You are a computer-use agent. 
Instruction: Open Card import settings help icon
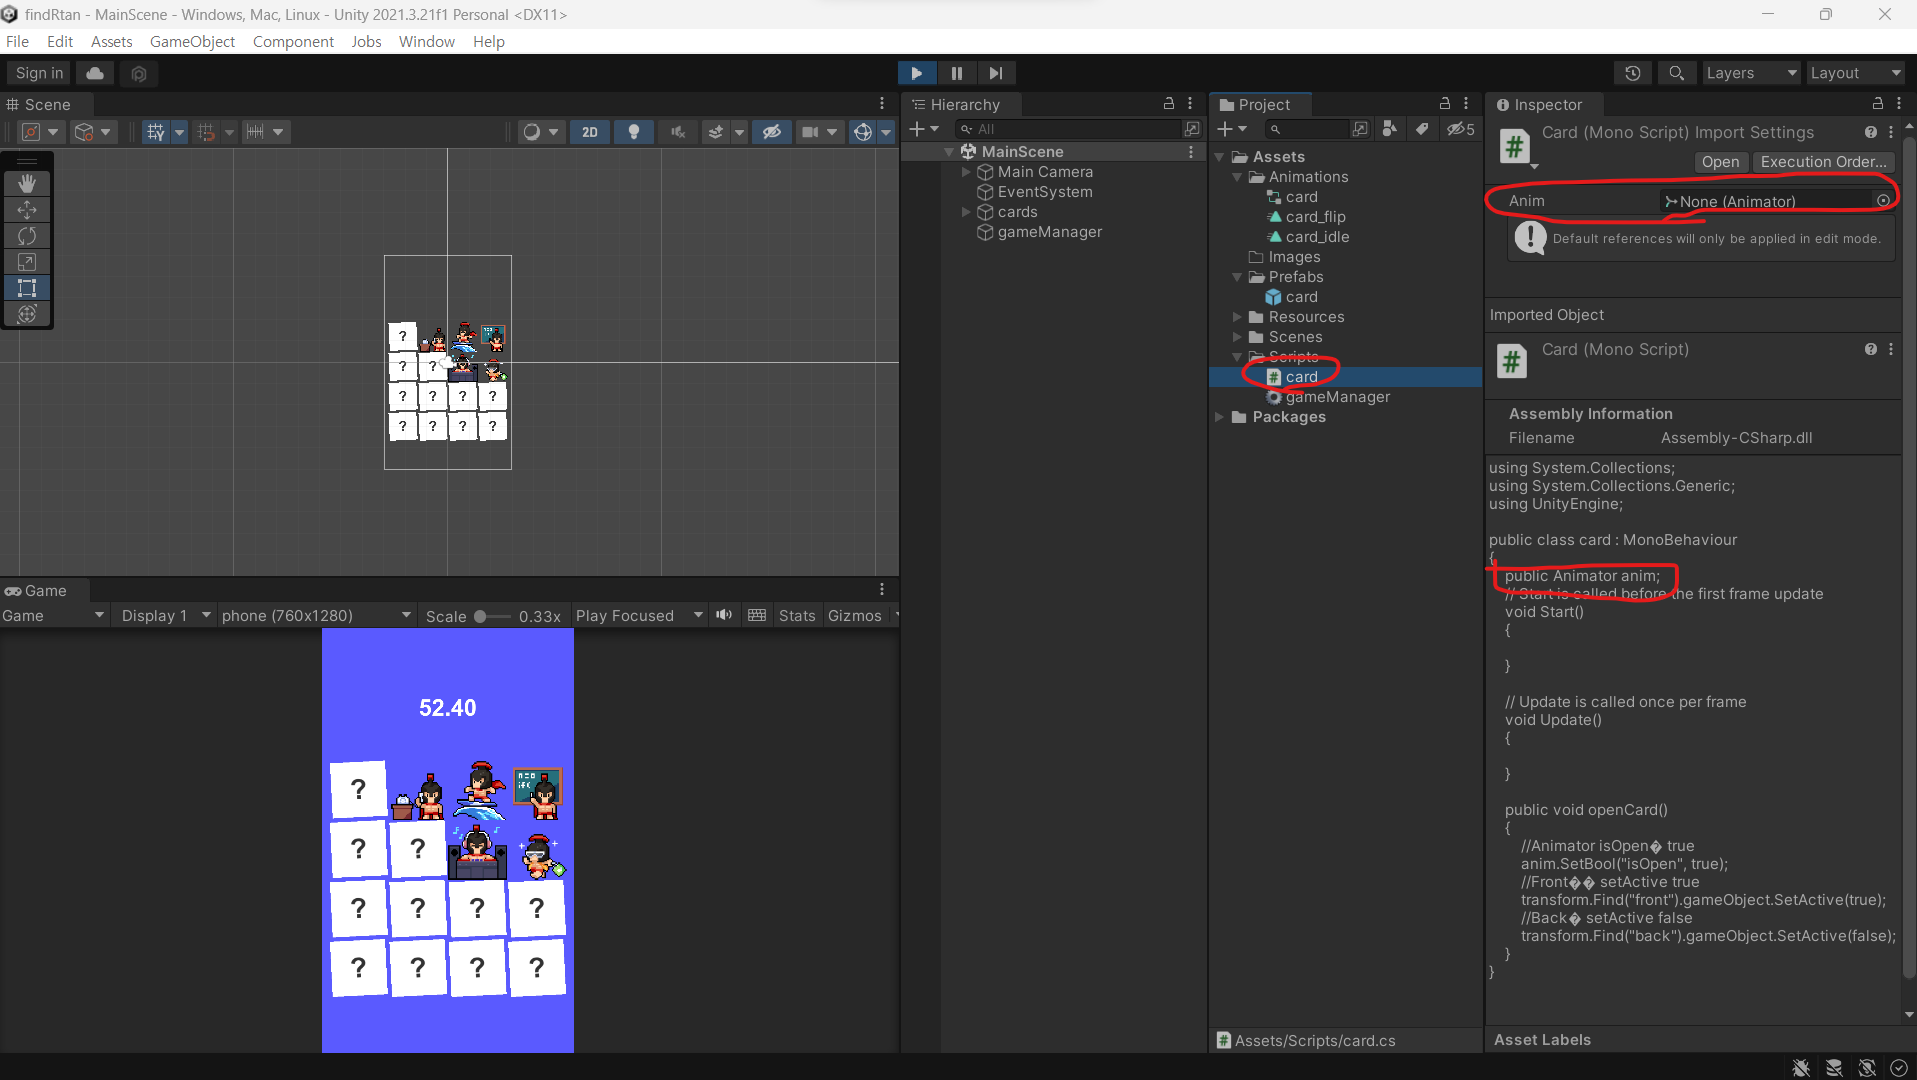(1870, 132)
